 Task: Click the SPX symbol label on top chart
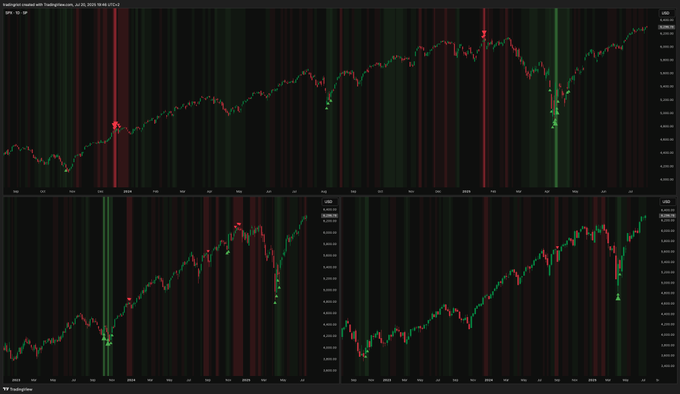point(16,13)
